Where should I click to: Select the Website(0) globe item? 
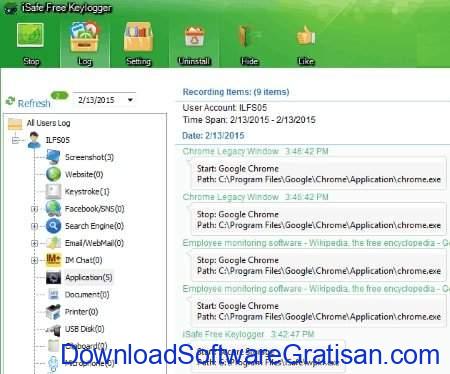75,174
